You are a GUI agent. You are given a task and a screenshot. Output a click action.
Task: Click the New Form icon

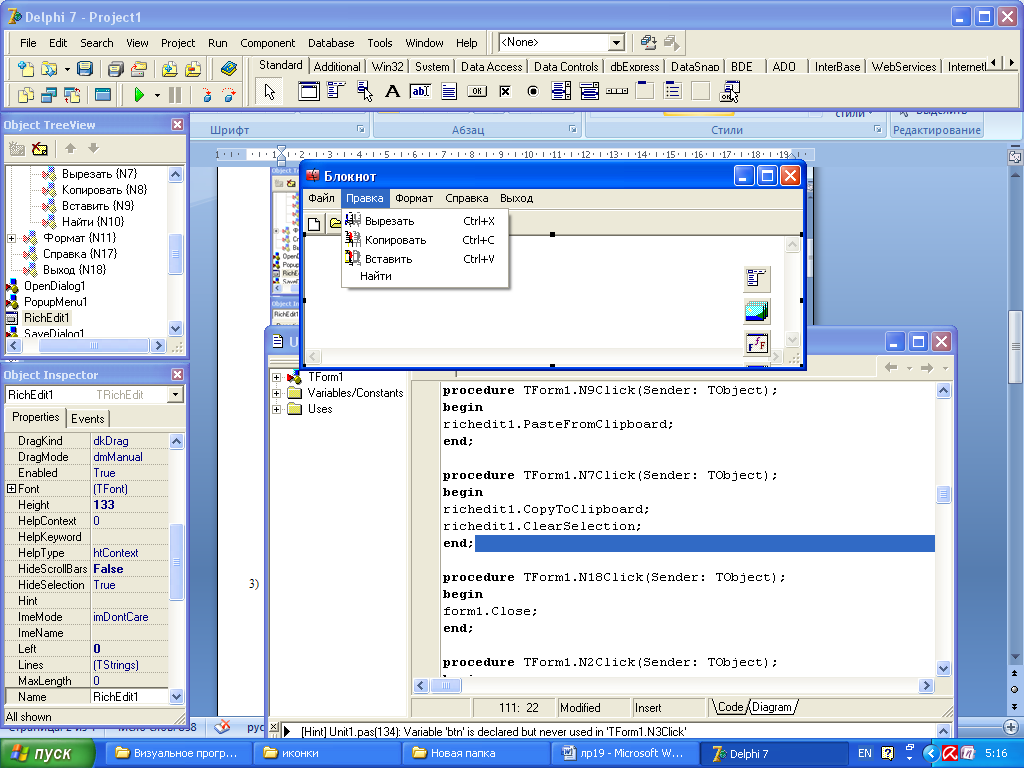103,95
